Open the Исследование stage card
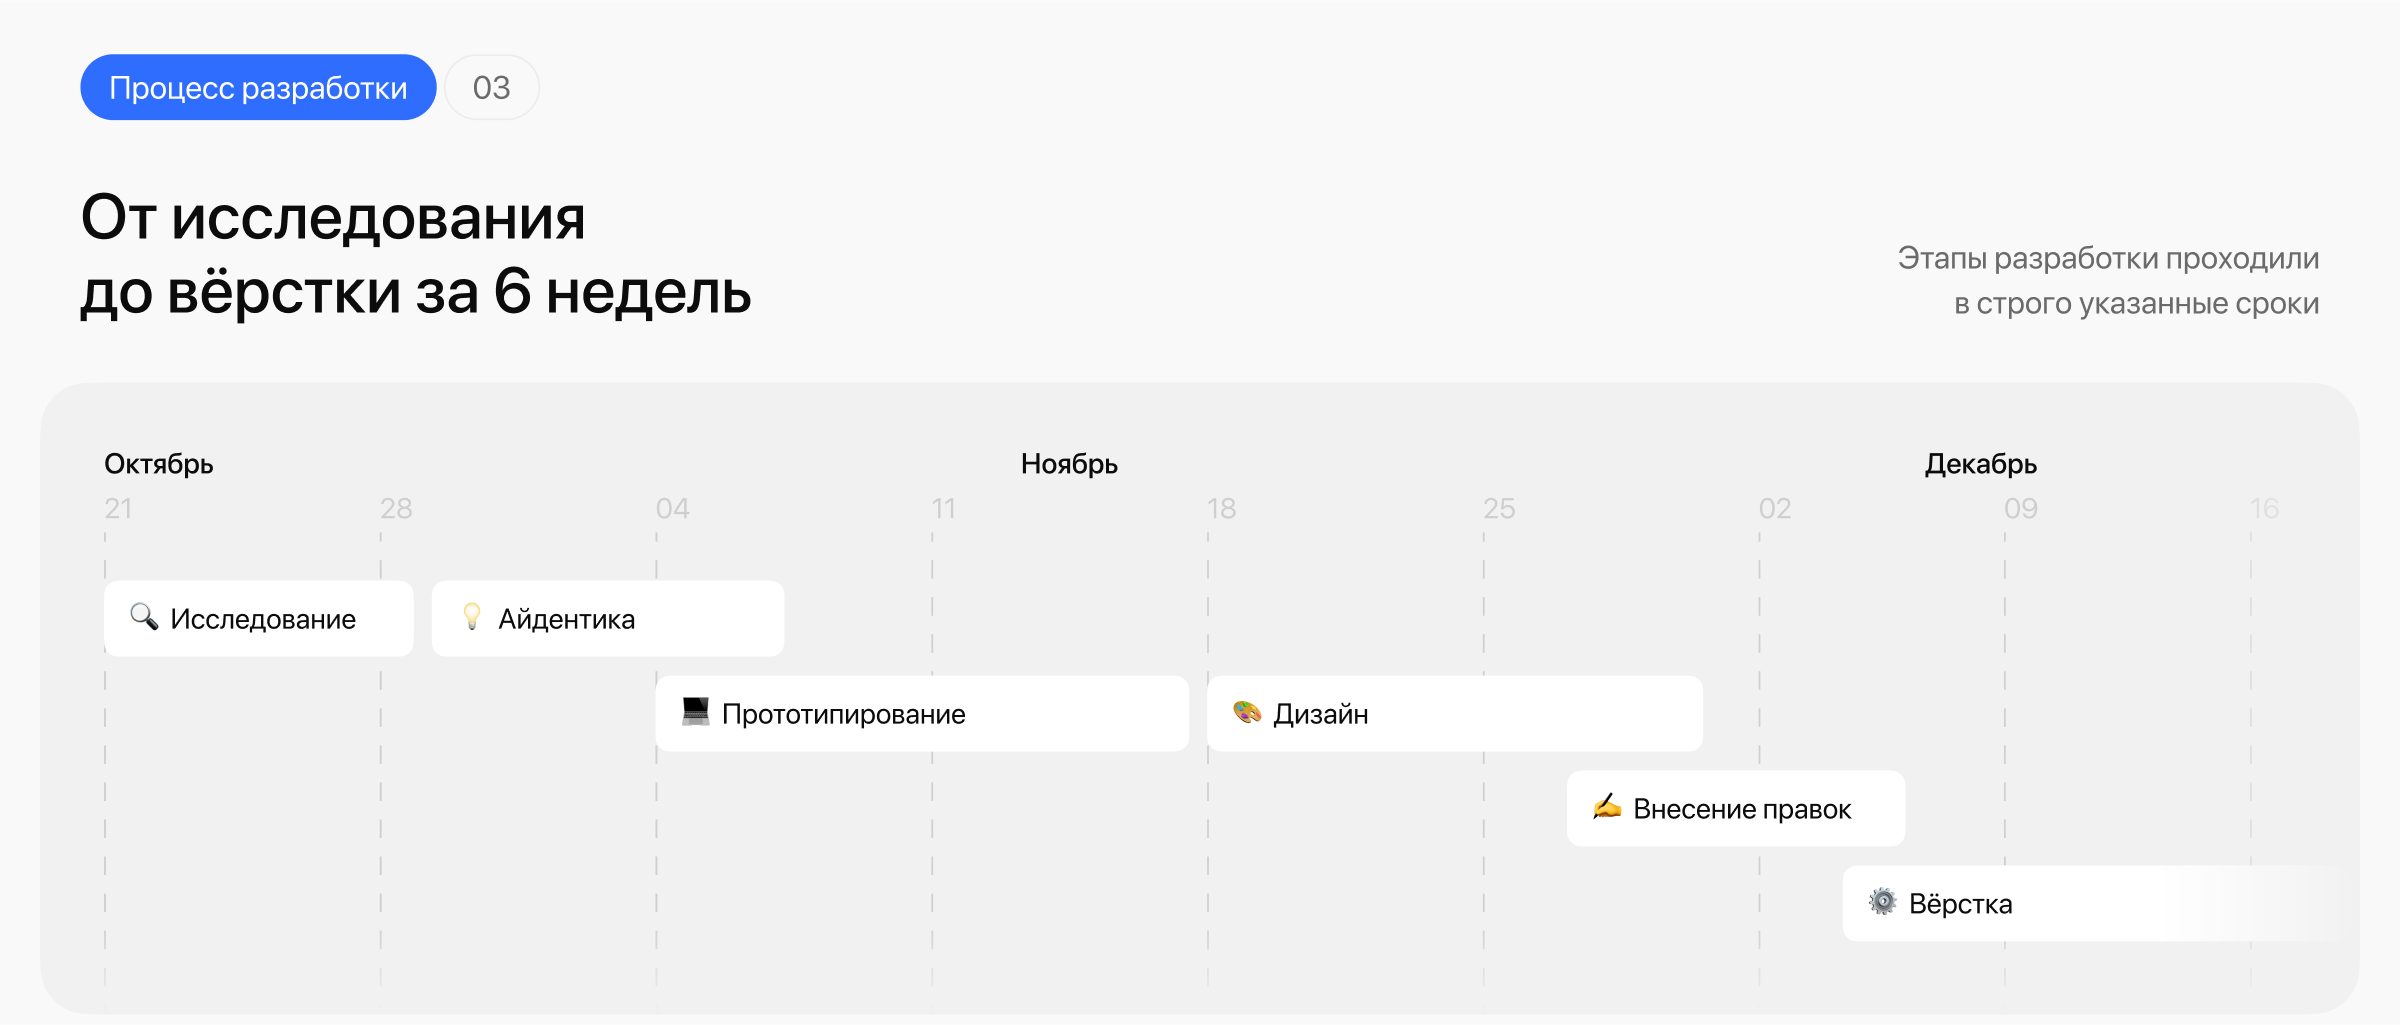 (x=259, y=619)
